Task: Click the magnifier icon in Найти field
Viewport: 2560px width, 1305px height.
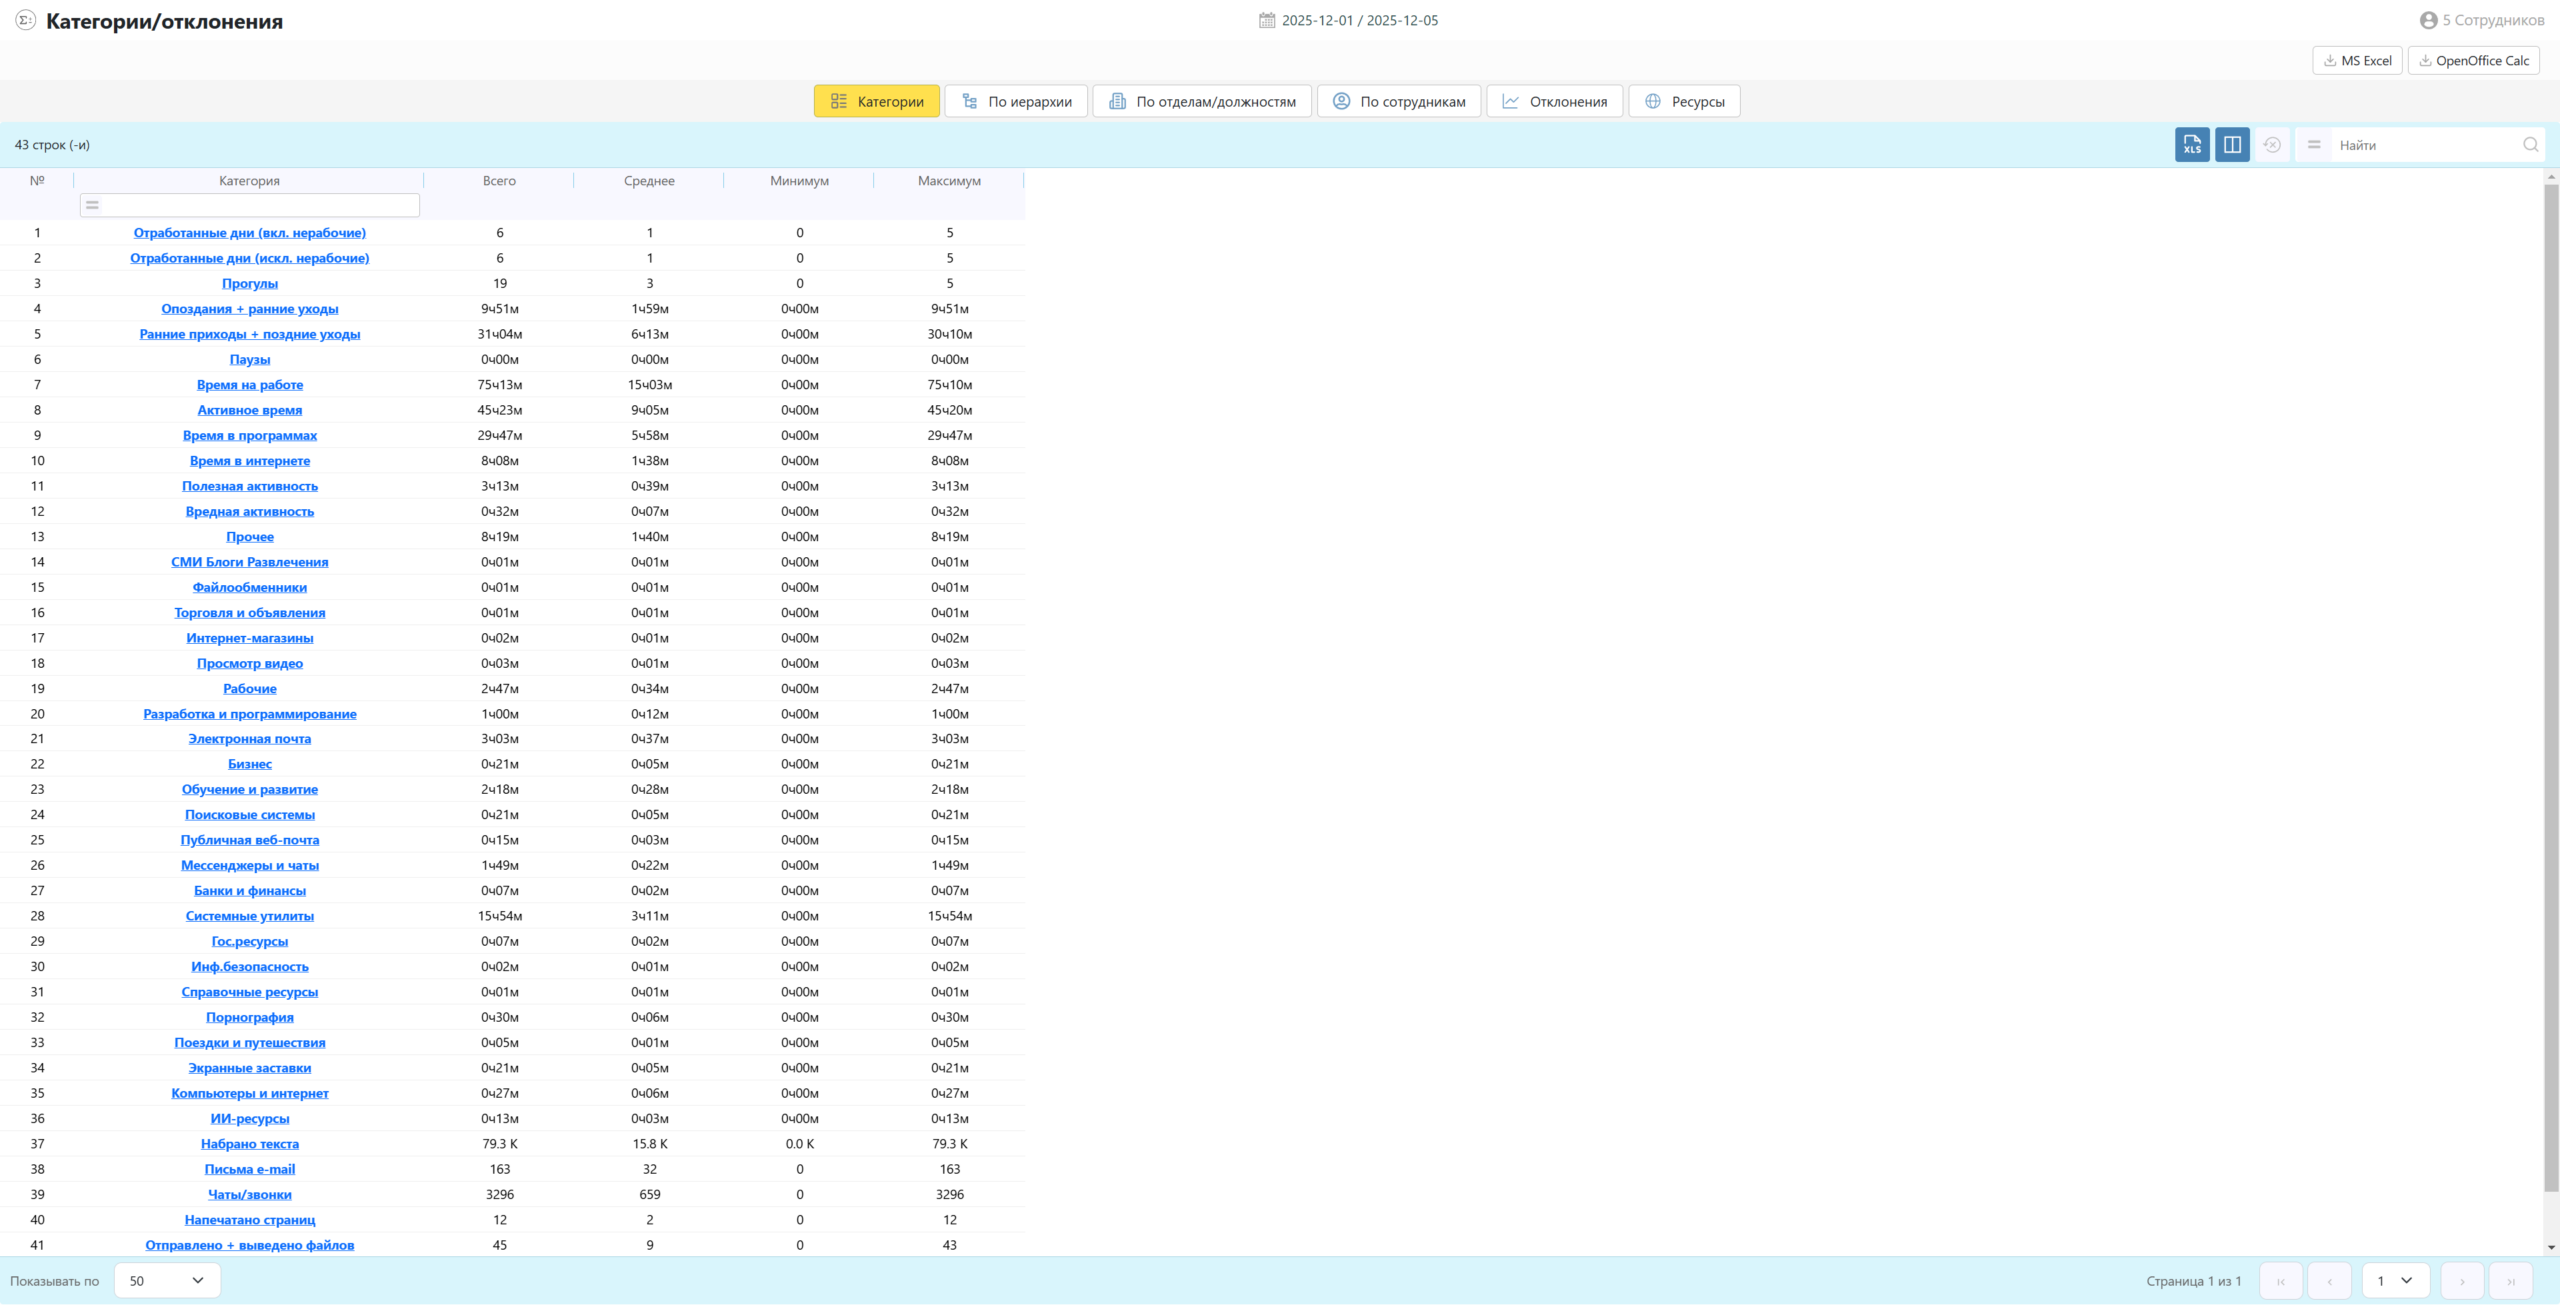Action: (2530, 145)
